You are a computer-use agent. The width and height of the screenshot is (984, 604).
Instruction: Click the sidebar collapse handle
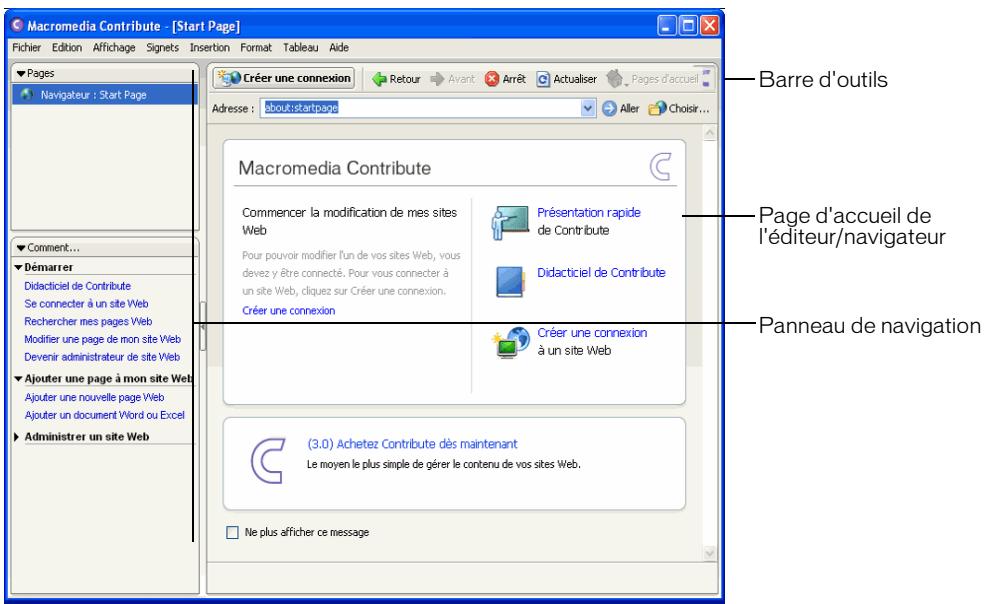pyautogui.click(x=203, y=326)
